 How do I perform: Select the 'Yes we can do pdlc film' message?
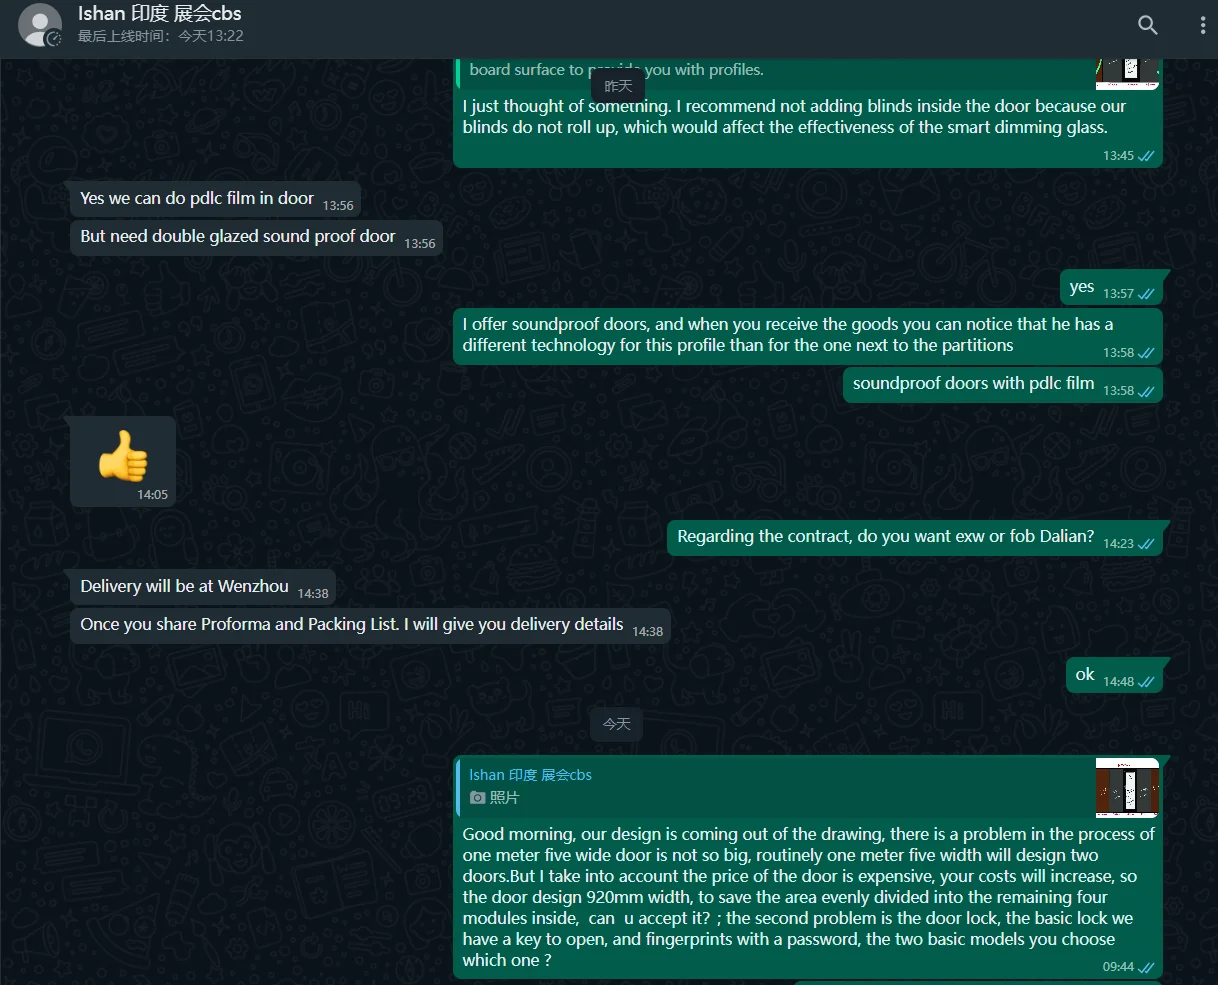tap(215, 200)
